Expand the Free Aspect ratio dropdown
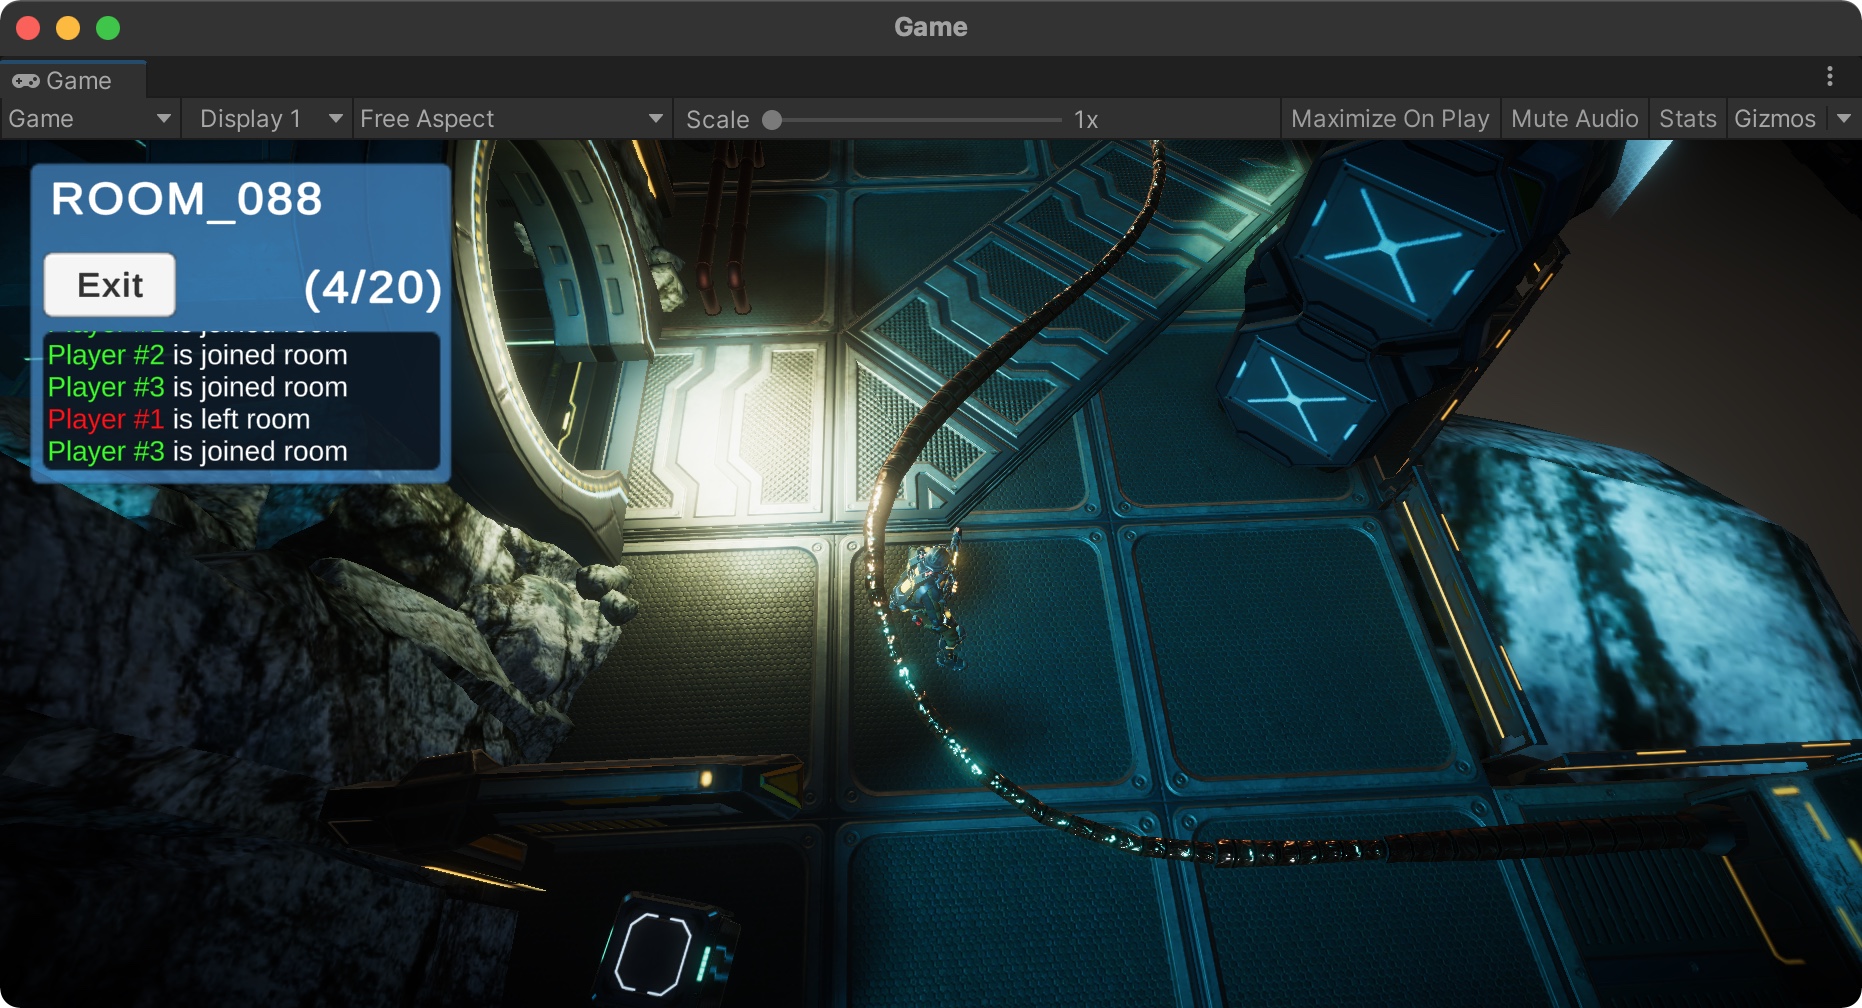Viewport: 1862px width, 1008px height. (x=511, y=119)
